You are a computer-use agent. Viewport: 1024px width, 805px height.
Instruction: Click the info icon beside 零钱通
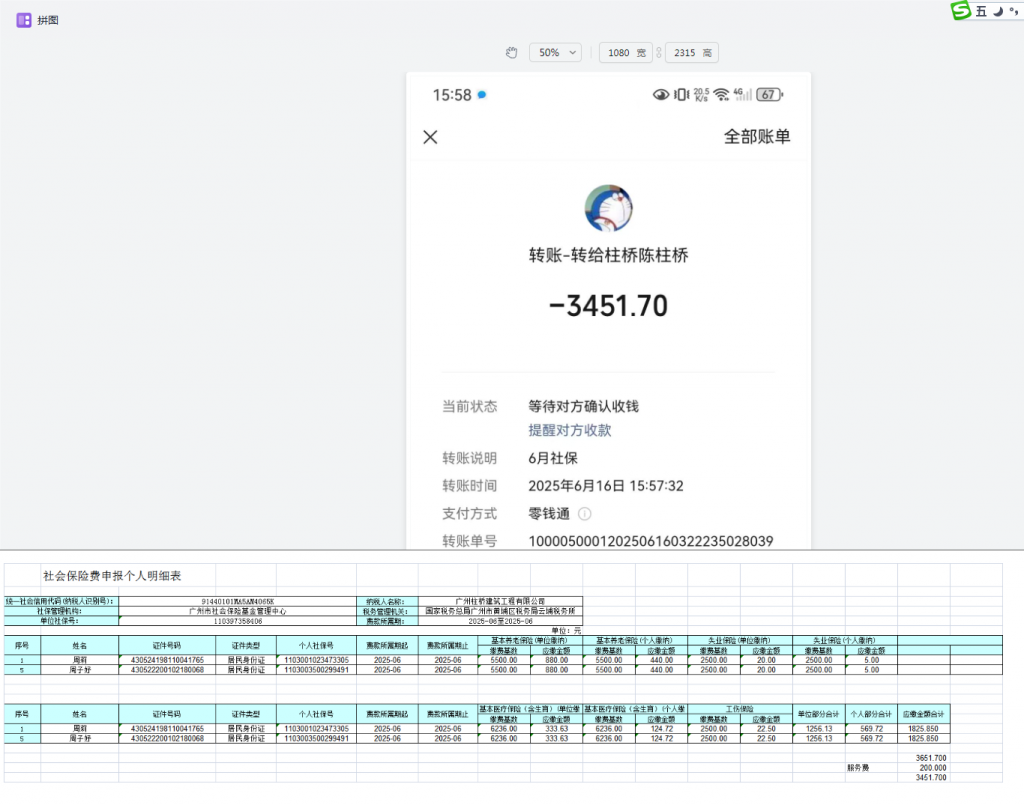point(585,514)
